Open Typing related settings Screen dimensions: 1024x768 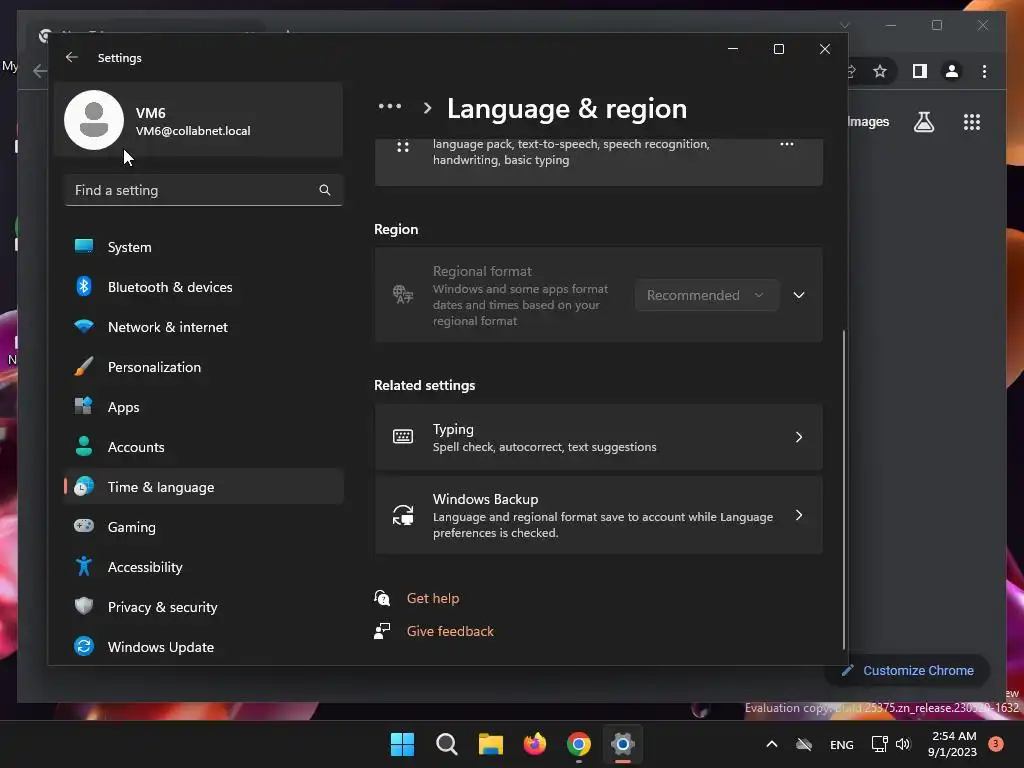[x=598, y=437]
